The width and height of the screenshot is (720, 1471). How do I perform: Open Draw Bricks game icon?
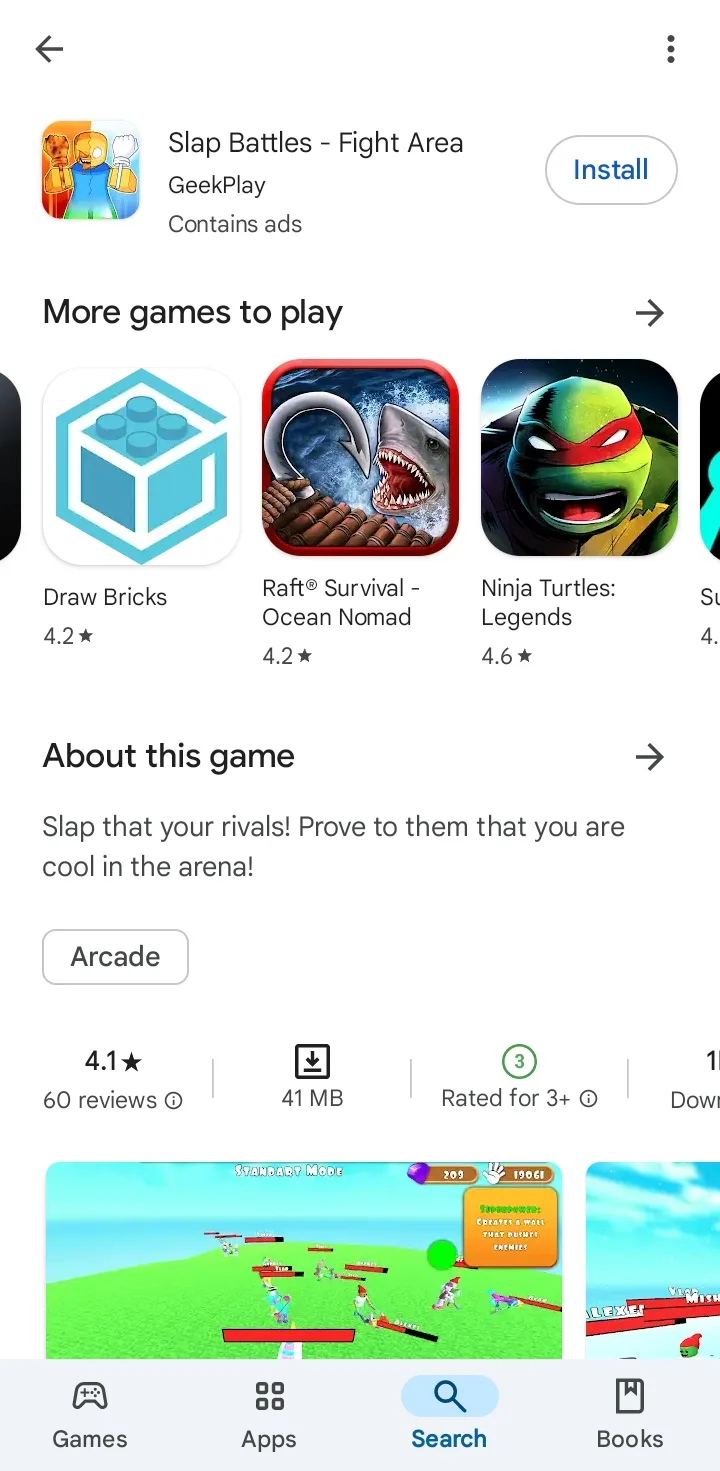point(141,466)
